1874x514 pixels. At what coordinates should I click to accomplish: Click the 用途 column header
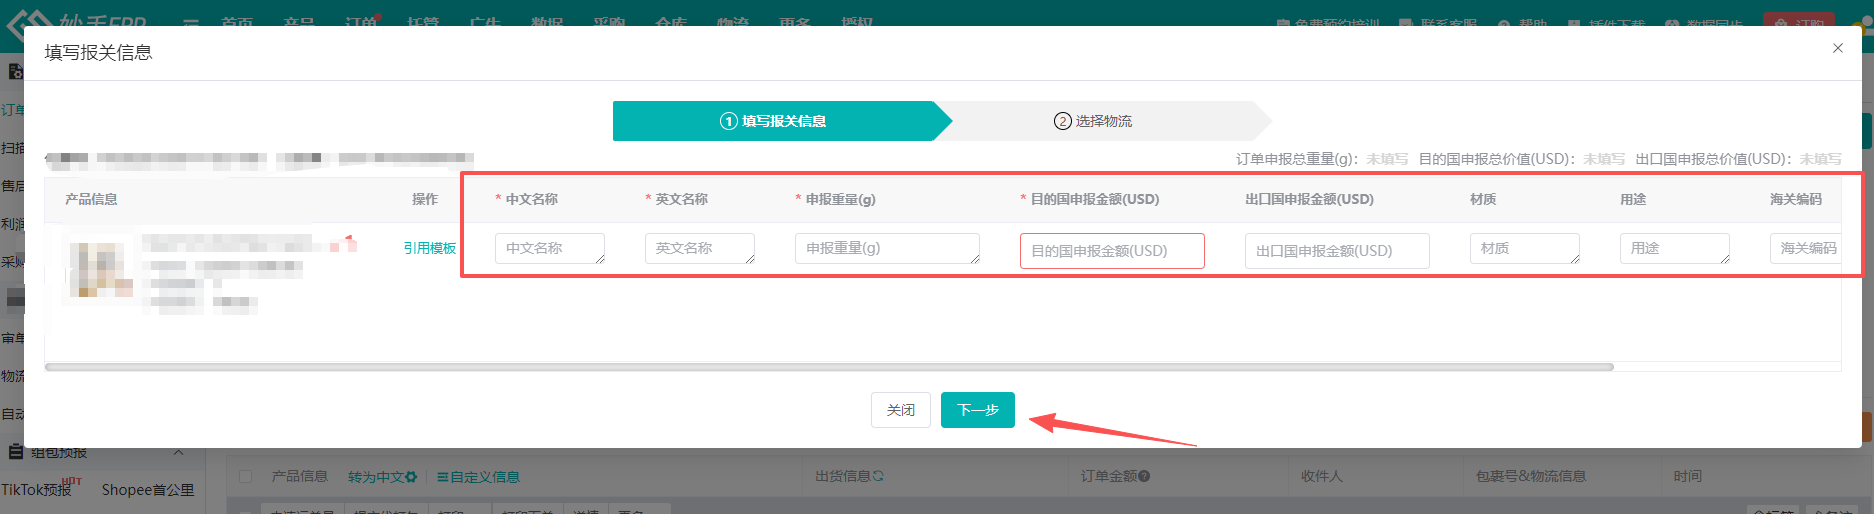pos(1633,199)
